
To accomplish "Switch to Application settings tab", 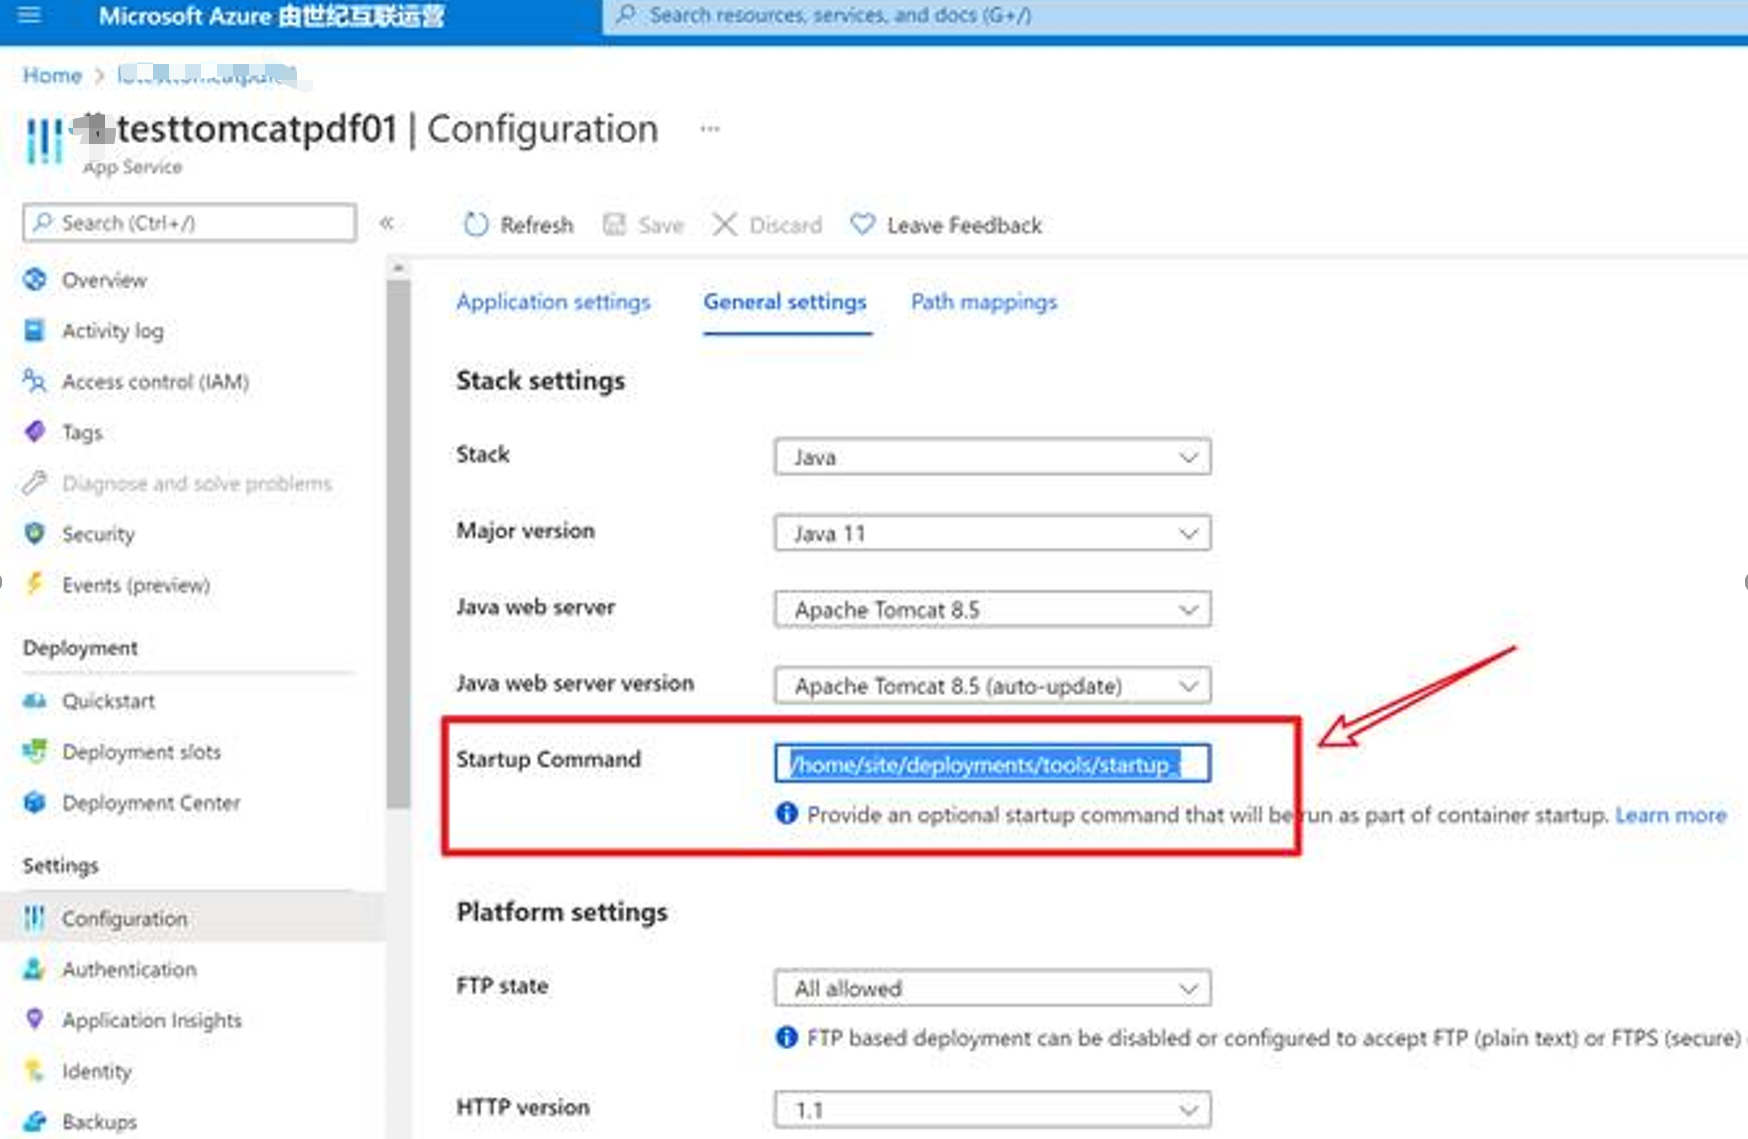I will 553,302.
